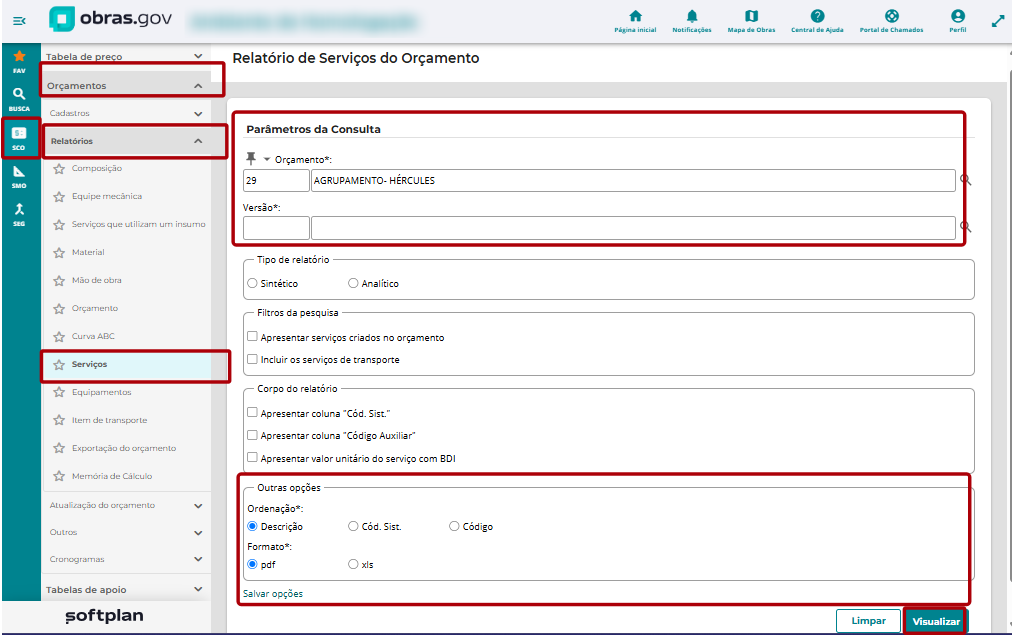Favorite the Material report star
This screenshot has height=636, width=1012.
(x=59, y=252)
